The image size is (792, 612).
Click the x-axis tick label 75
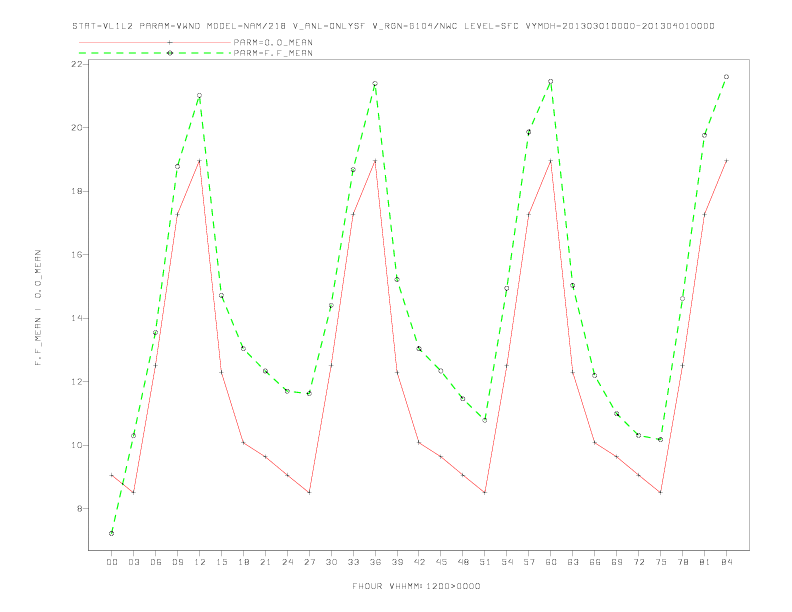[660, 562]
